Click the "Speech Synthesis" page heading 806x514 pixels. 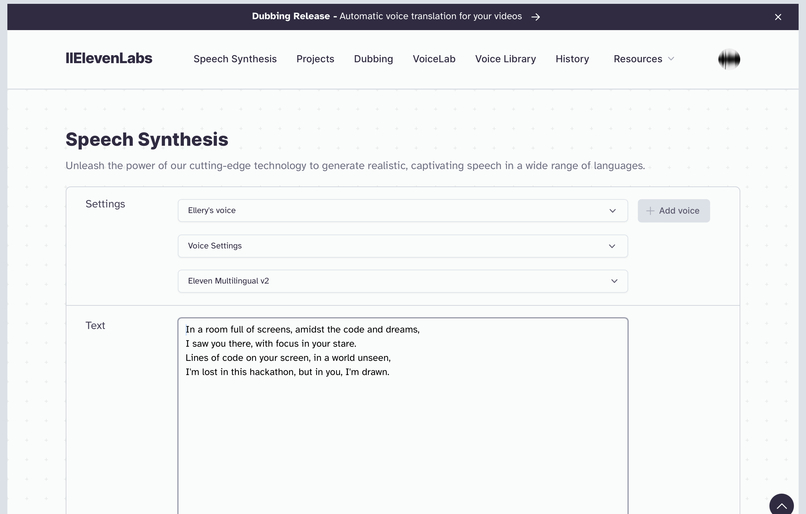(x=147, y=140)
